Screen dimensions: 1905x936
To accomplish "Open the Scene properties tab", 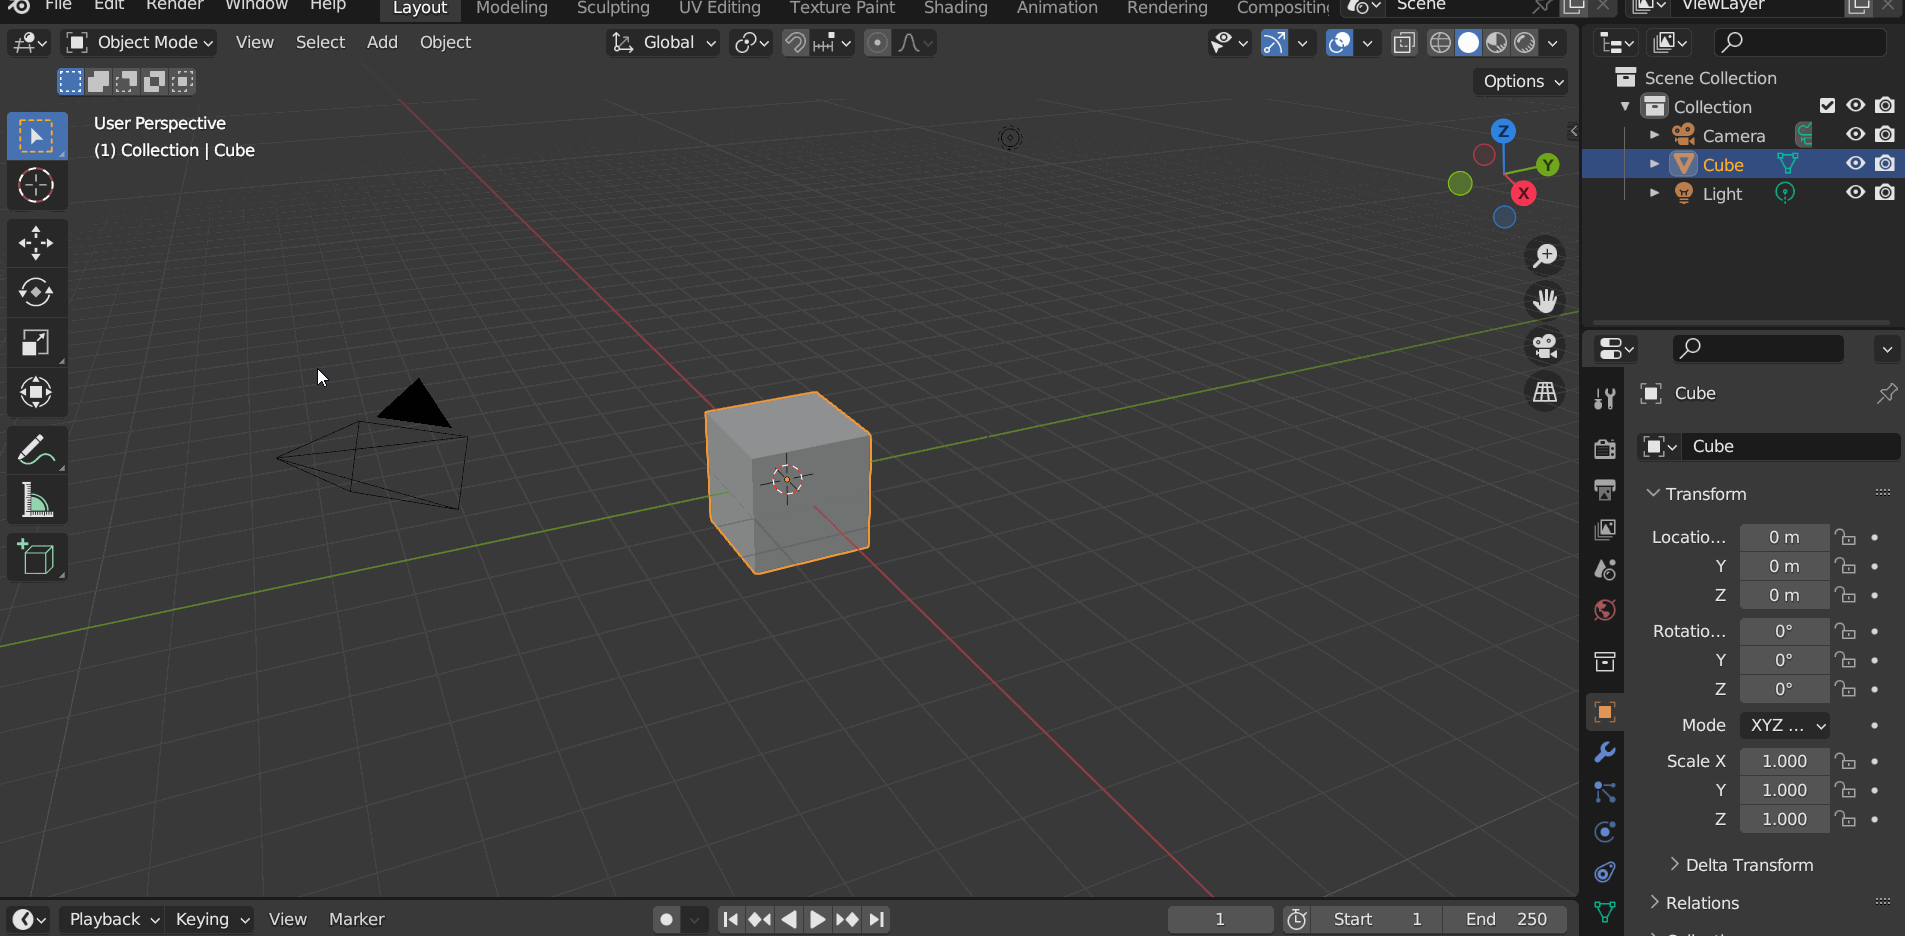I will (x=1605, y=570).
